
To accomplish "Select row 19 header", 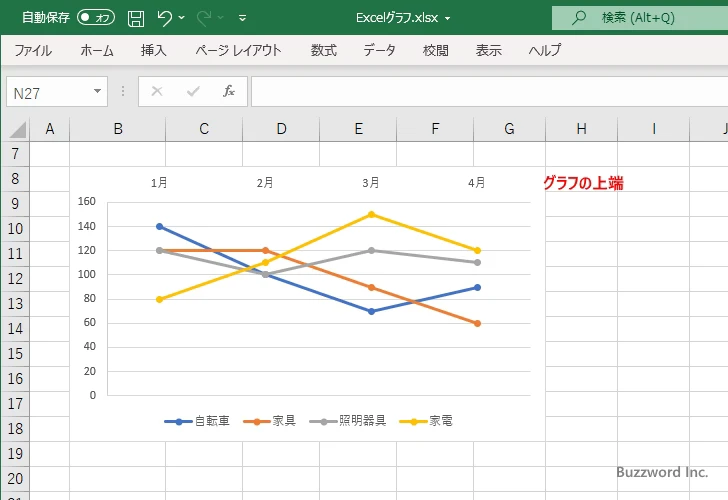I will click(15, 454).
